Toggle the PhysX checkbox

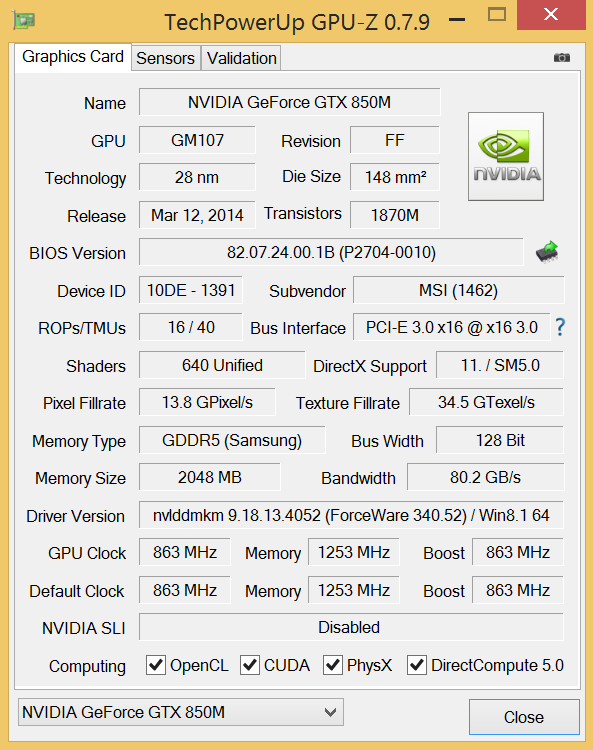coord(333,665)
